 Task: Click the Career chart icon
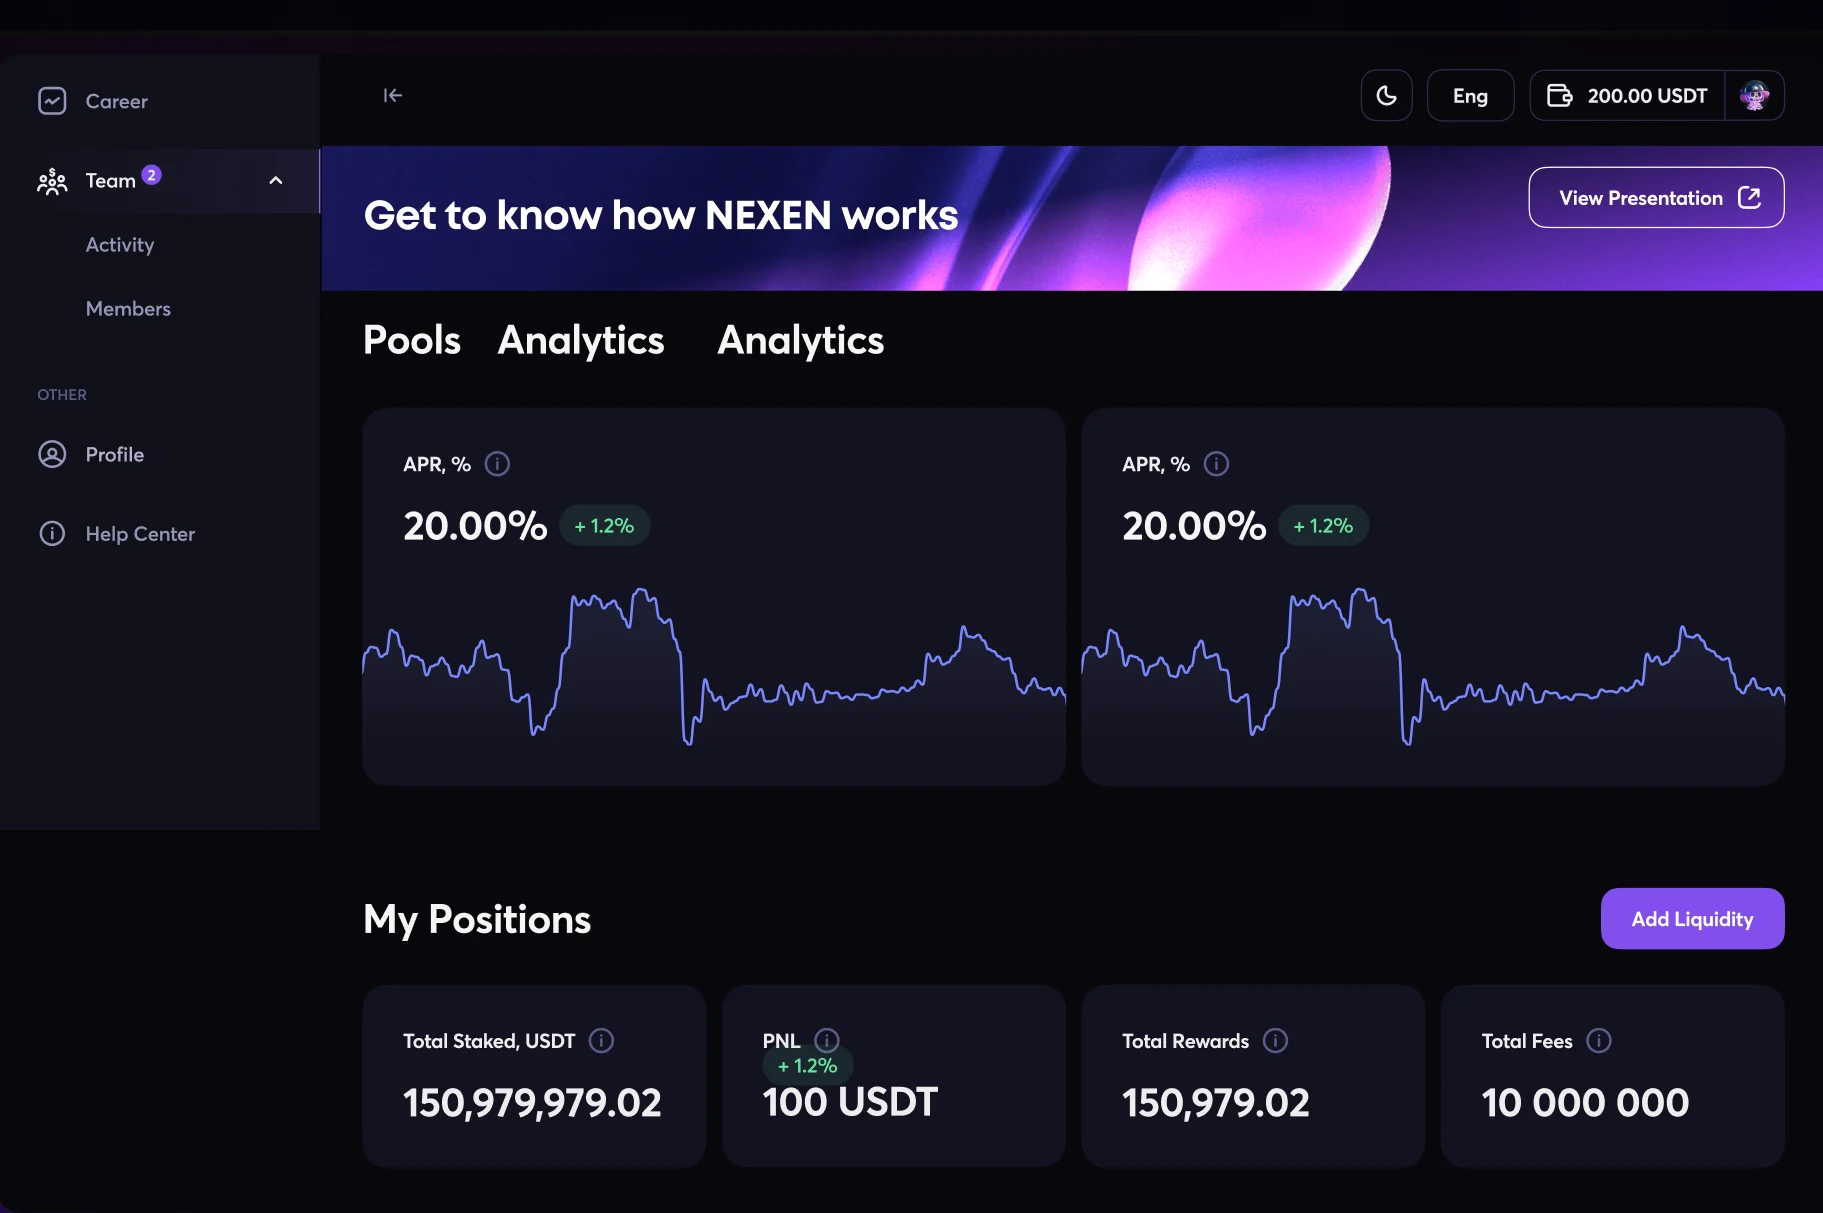click(x=52, y=101)
